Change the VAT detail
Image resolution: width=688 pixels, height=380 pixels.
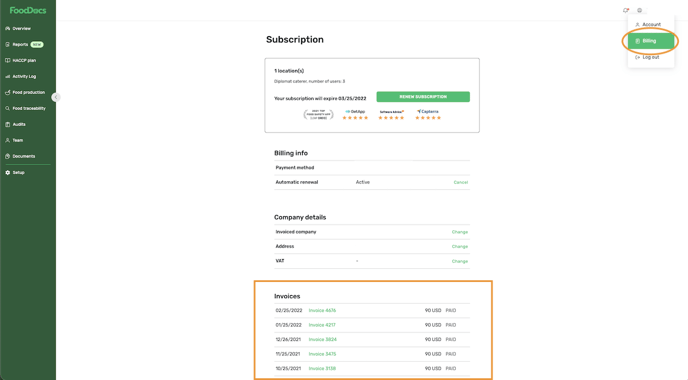(460, 261)
